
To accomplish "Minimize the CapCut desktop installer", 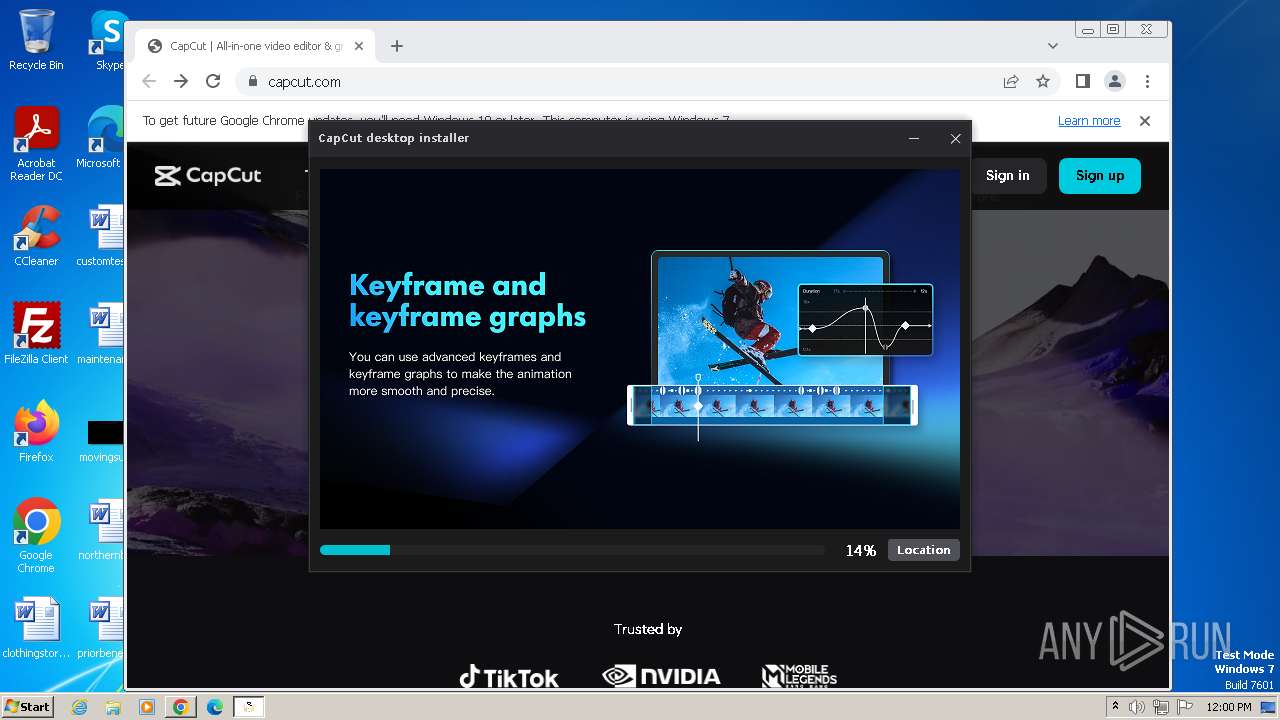I will click(x=914, y=139).
